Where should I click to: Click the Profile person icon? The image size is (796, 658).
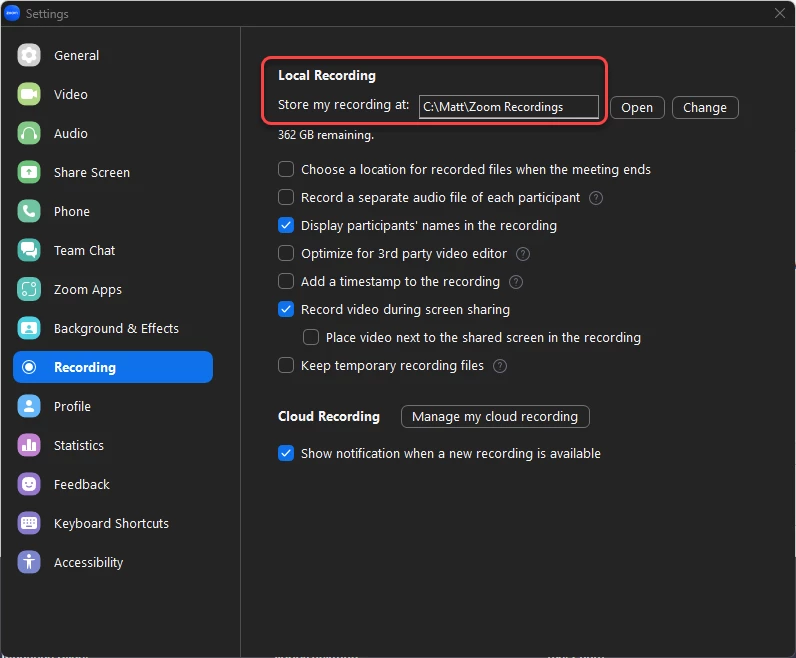pyautogui.click(x=29, y=406)
